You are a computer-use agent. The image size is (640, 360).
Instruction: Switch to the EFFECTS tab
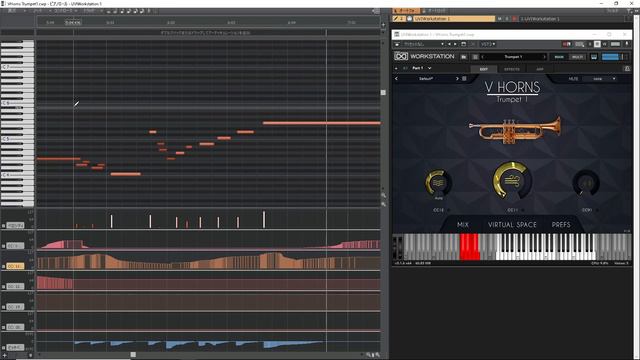pyautogui.click(x=512, y=69)
